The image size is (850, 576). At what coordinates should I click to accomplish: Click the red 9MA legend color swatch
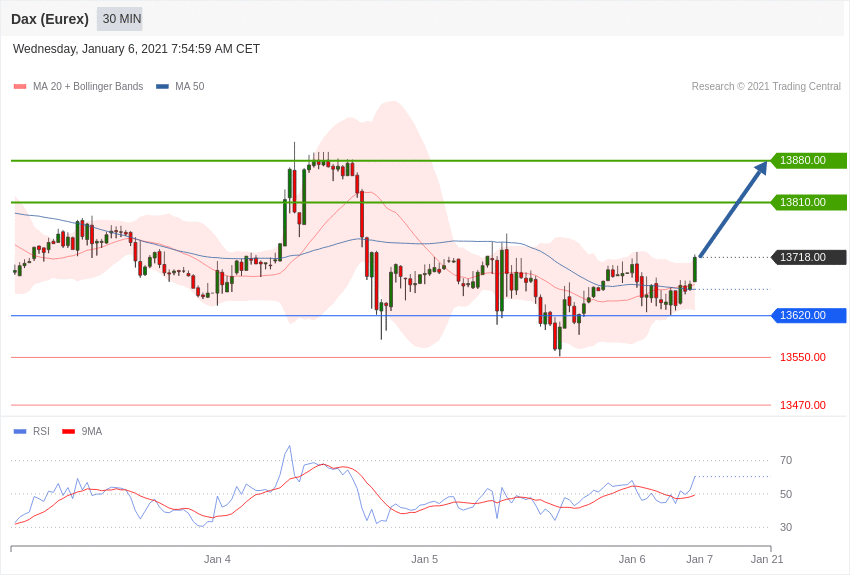[68, 432]
